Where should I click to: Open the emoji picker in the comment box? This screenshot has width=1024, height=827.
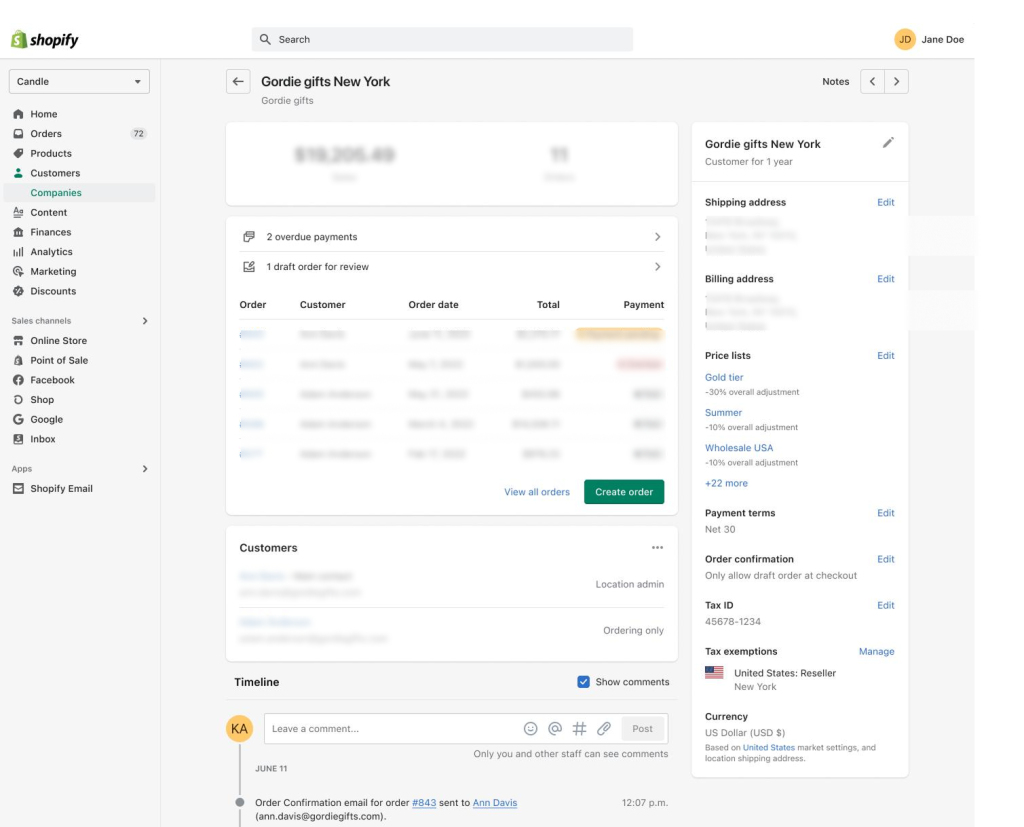[530, 728]
